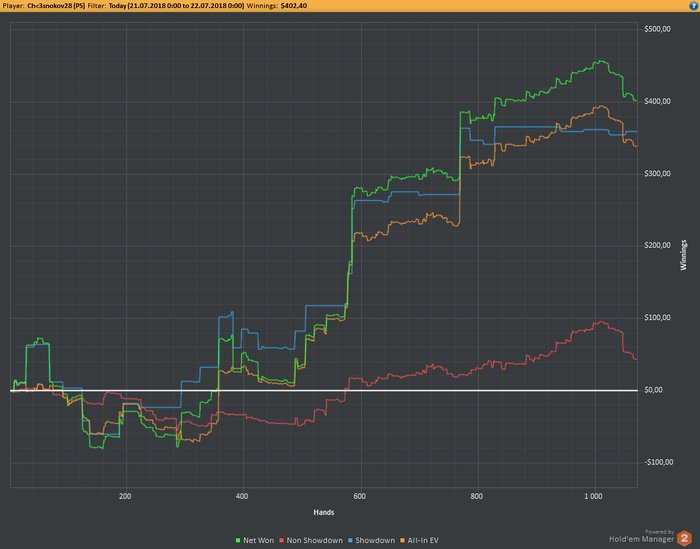The width and height of the screenshot is (700, 549).
Task: Toggle the Net Won legend entry
Action: (x=255, y=541)
